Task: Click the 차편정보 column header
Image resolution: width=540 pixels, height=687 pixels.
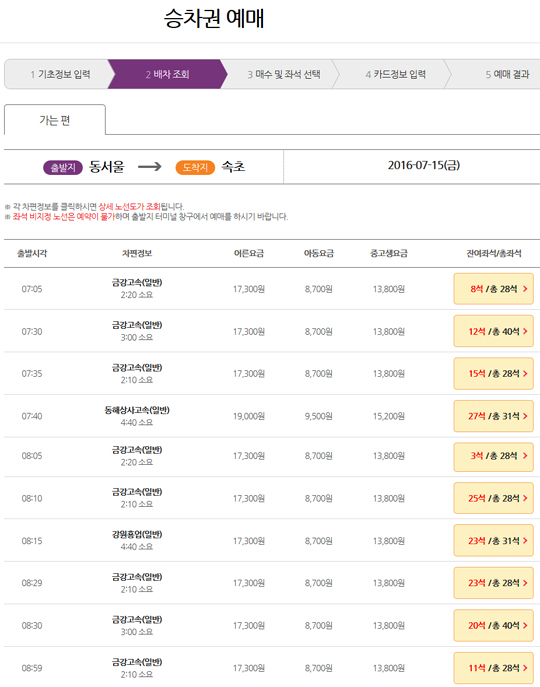Action: (x=137, y=253)
